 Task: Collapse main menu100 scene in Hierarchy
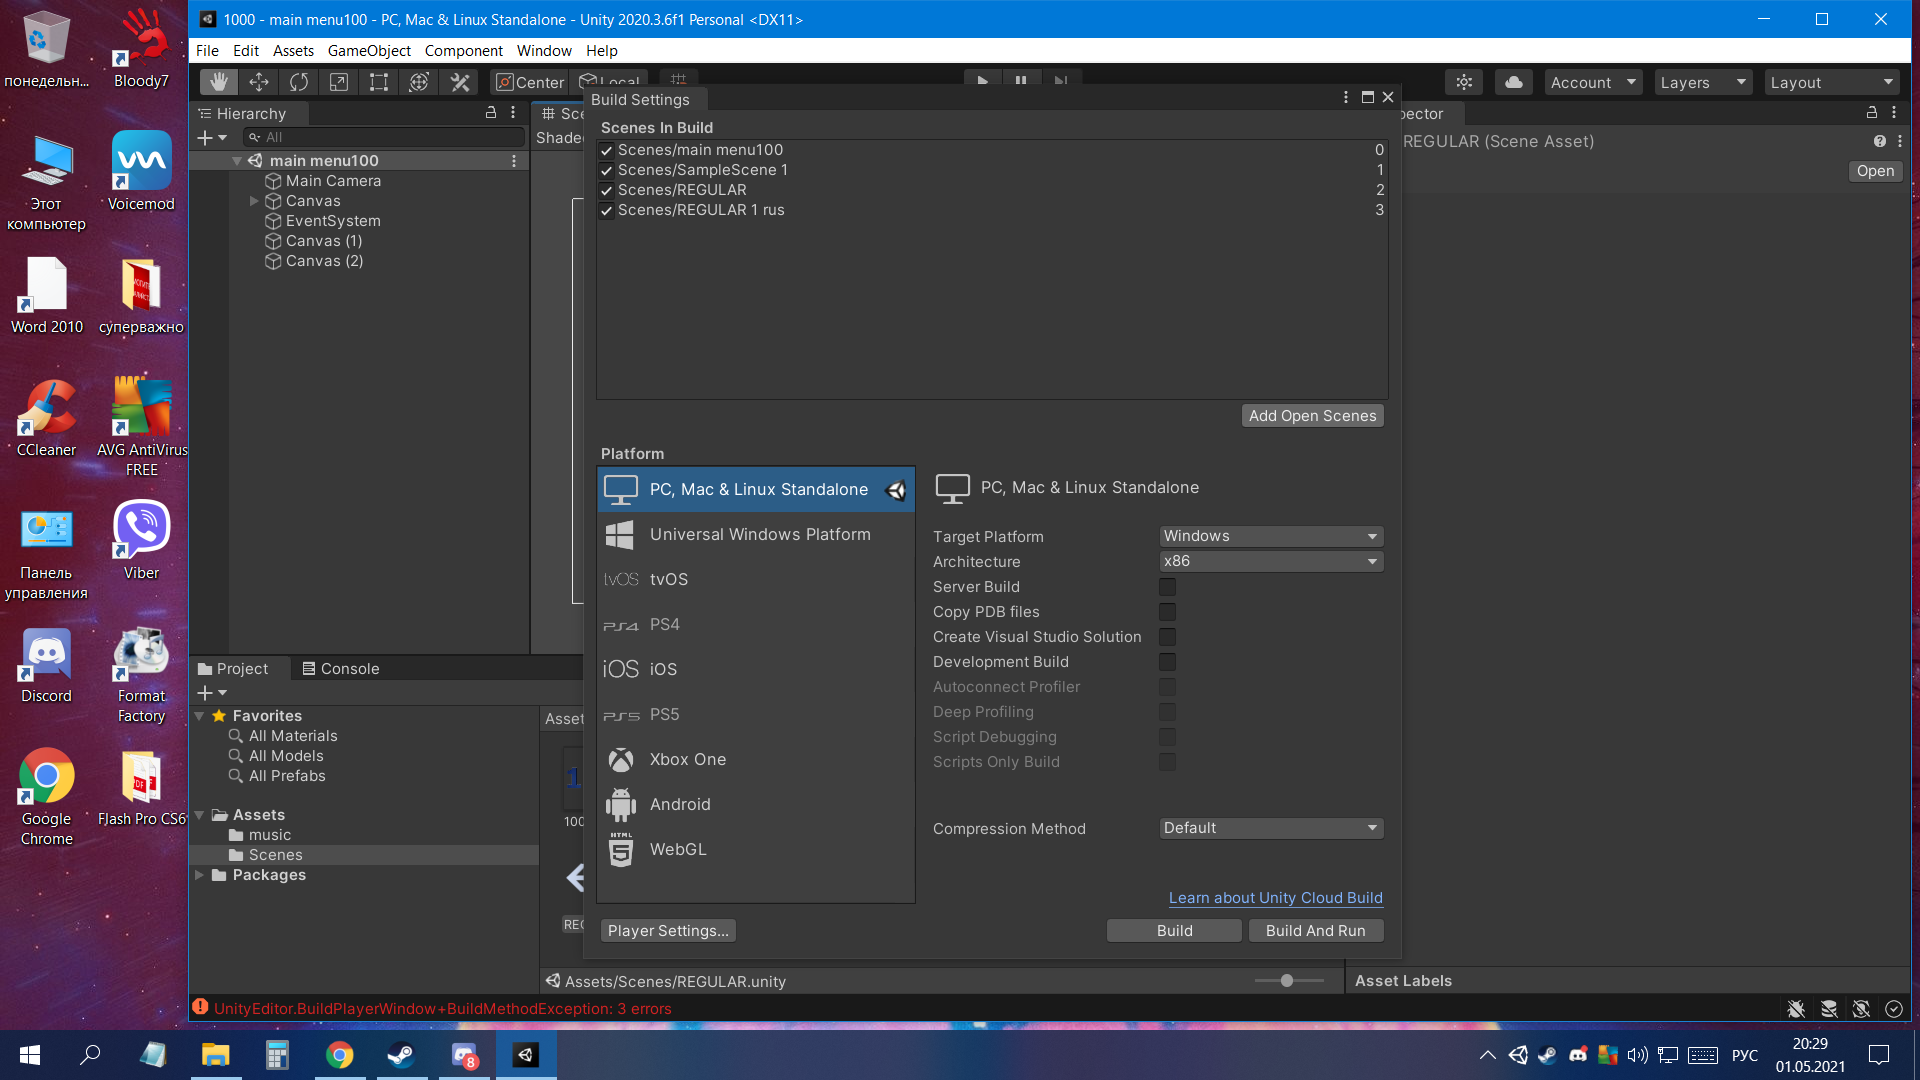coord(237,161)
